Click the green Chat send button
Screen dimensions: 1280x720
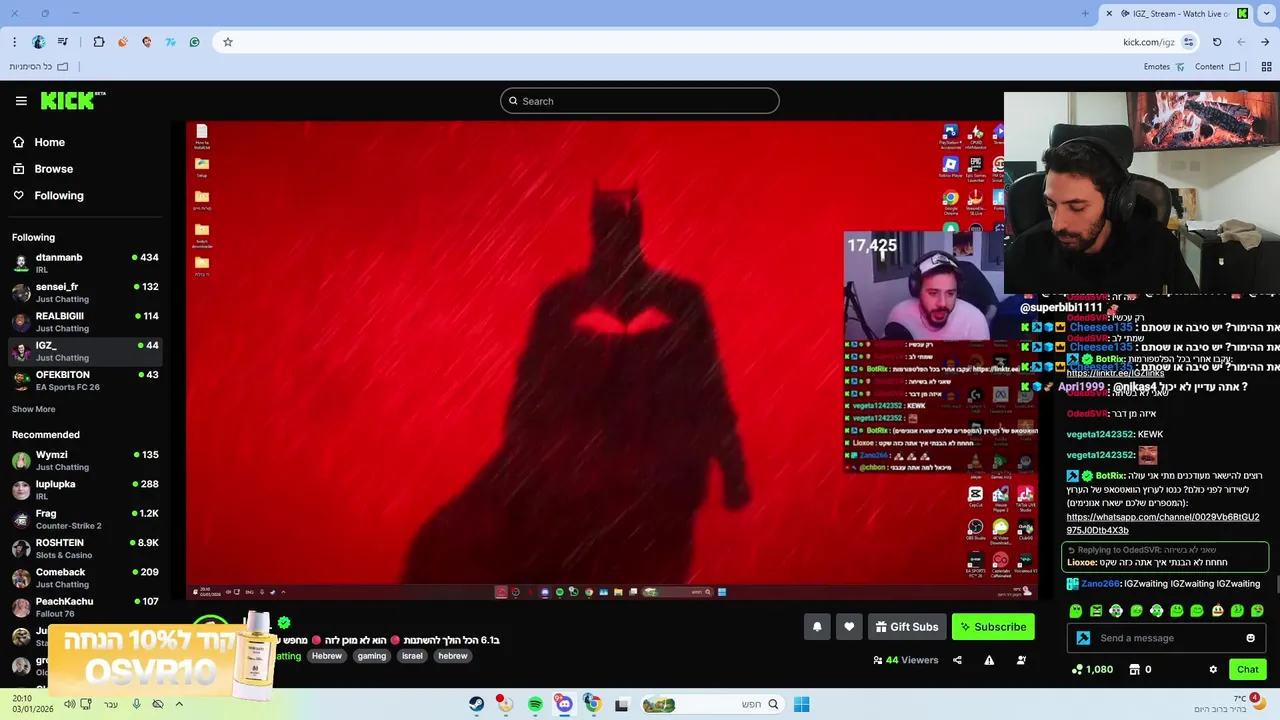pos(1247,670)
